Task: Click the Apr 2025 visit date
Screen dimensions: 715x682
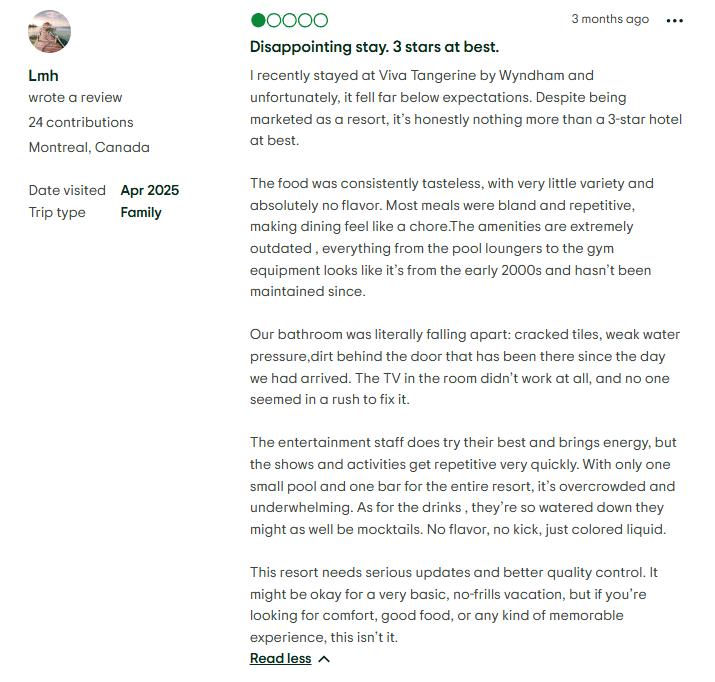Action: point(149,190)
